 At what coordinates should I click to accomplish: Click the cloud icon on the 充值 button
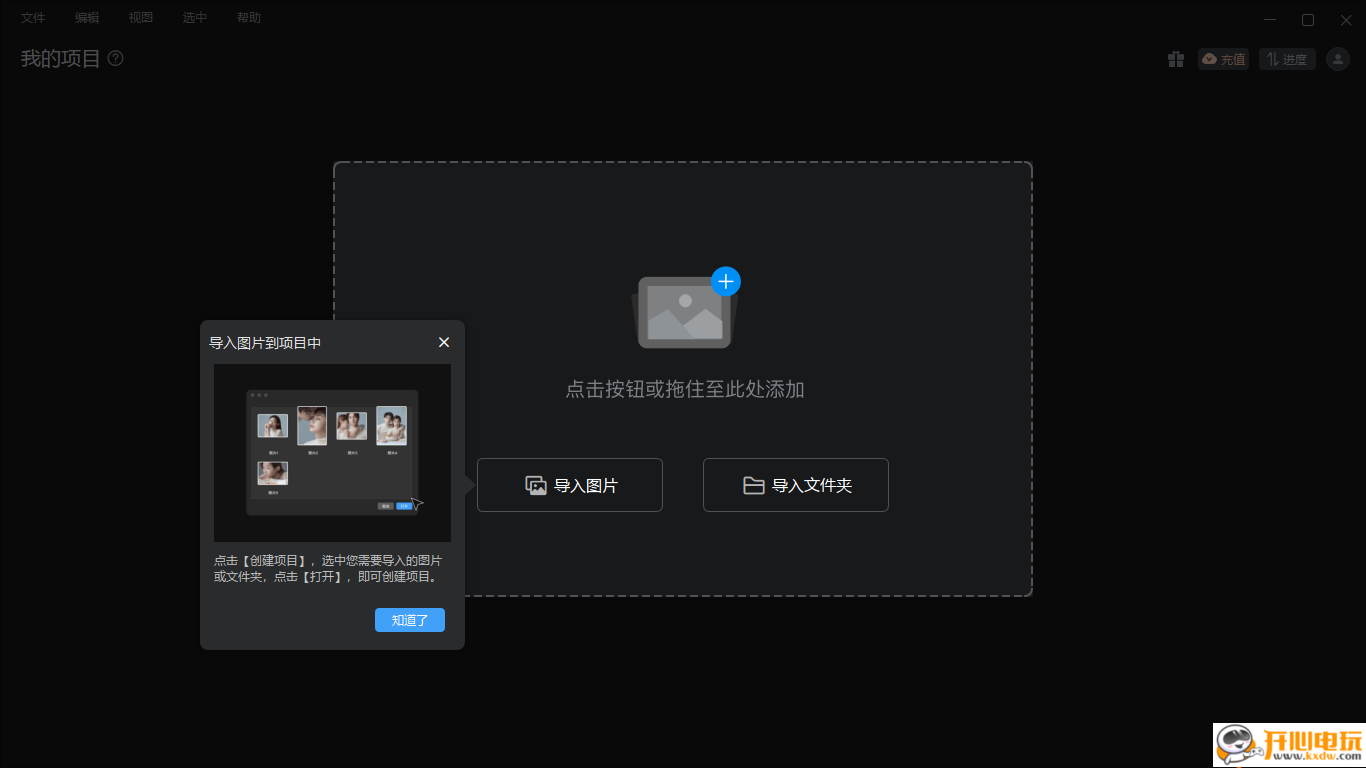tap(1207, 59)
